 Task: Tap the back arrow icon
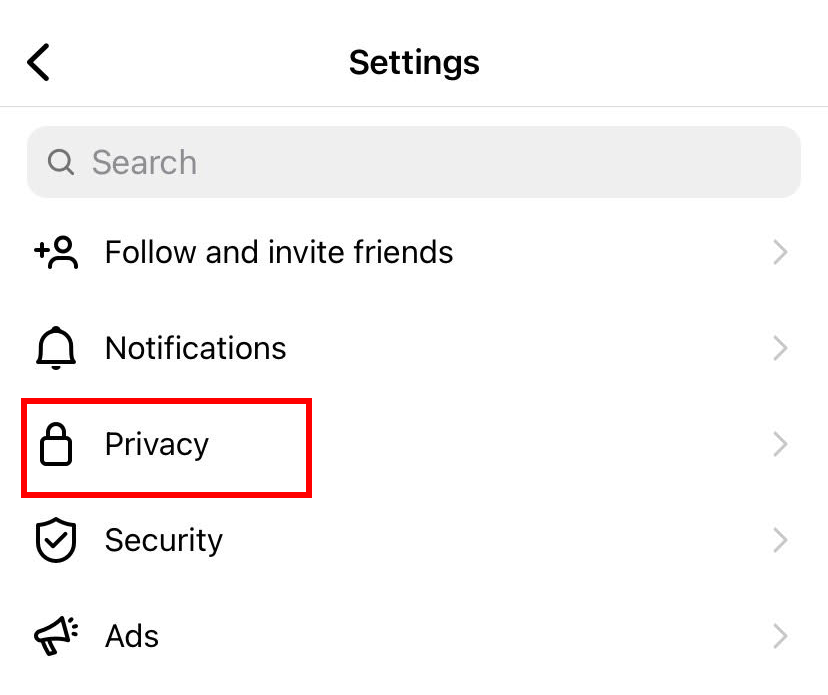click(x=38, y=62)
